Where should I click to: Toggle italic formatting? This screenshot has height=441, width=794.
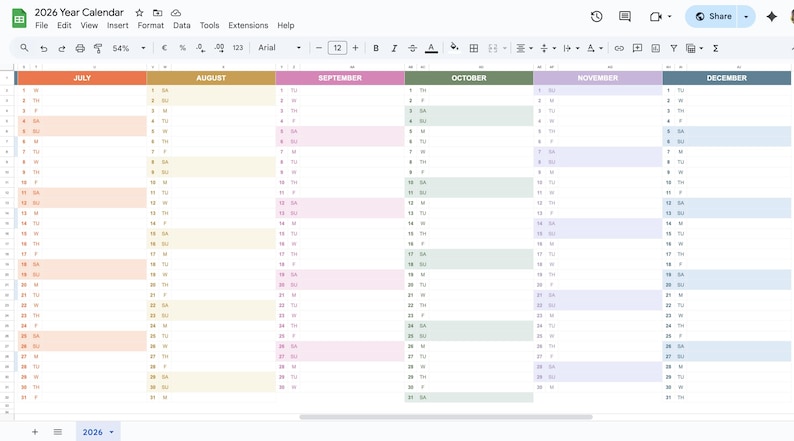click(394, 48)
